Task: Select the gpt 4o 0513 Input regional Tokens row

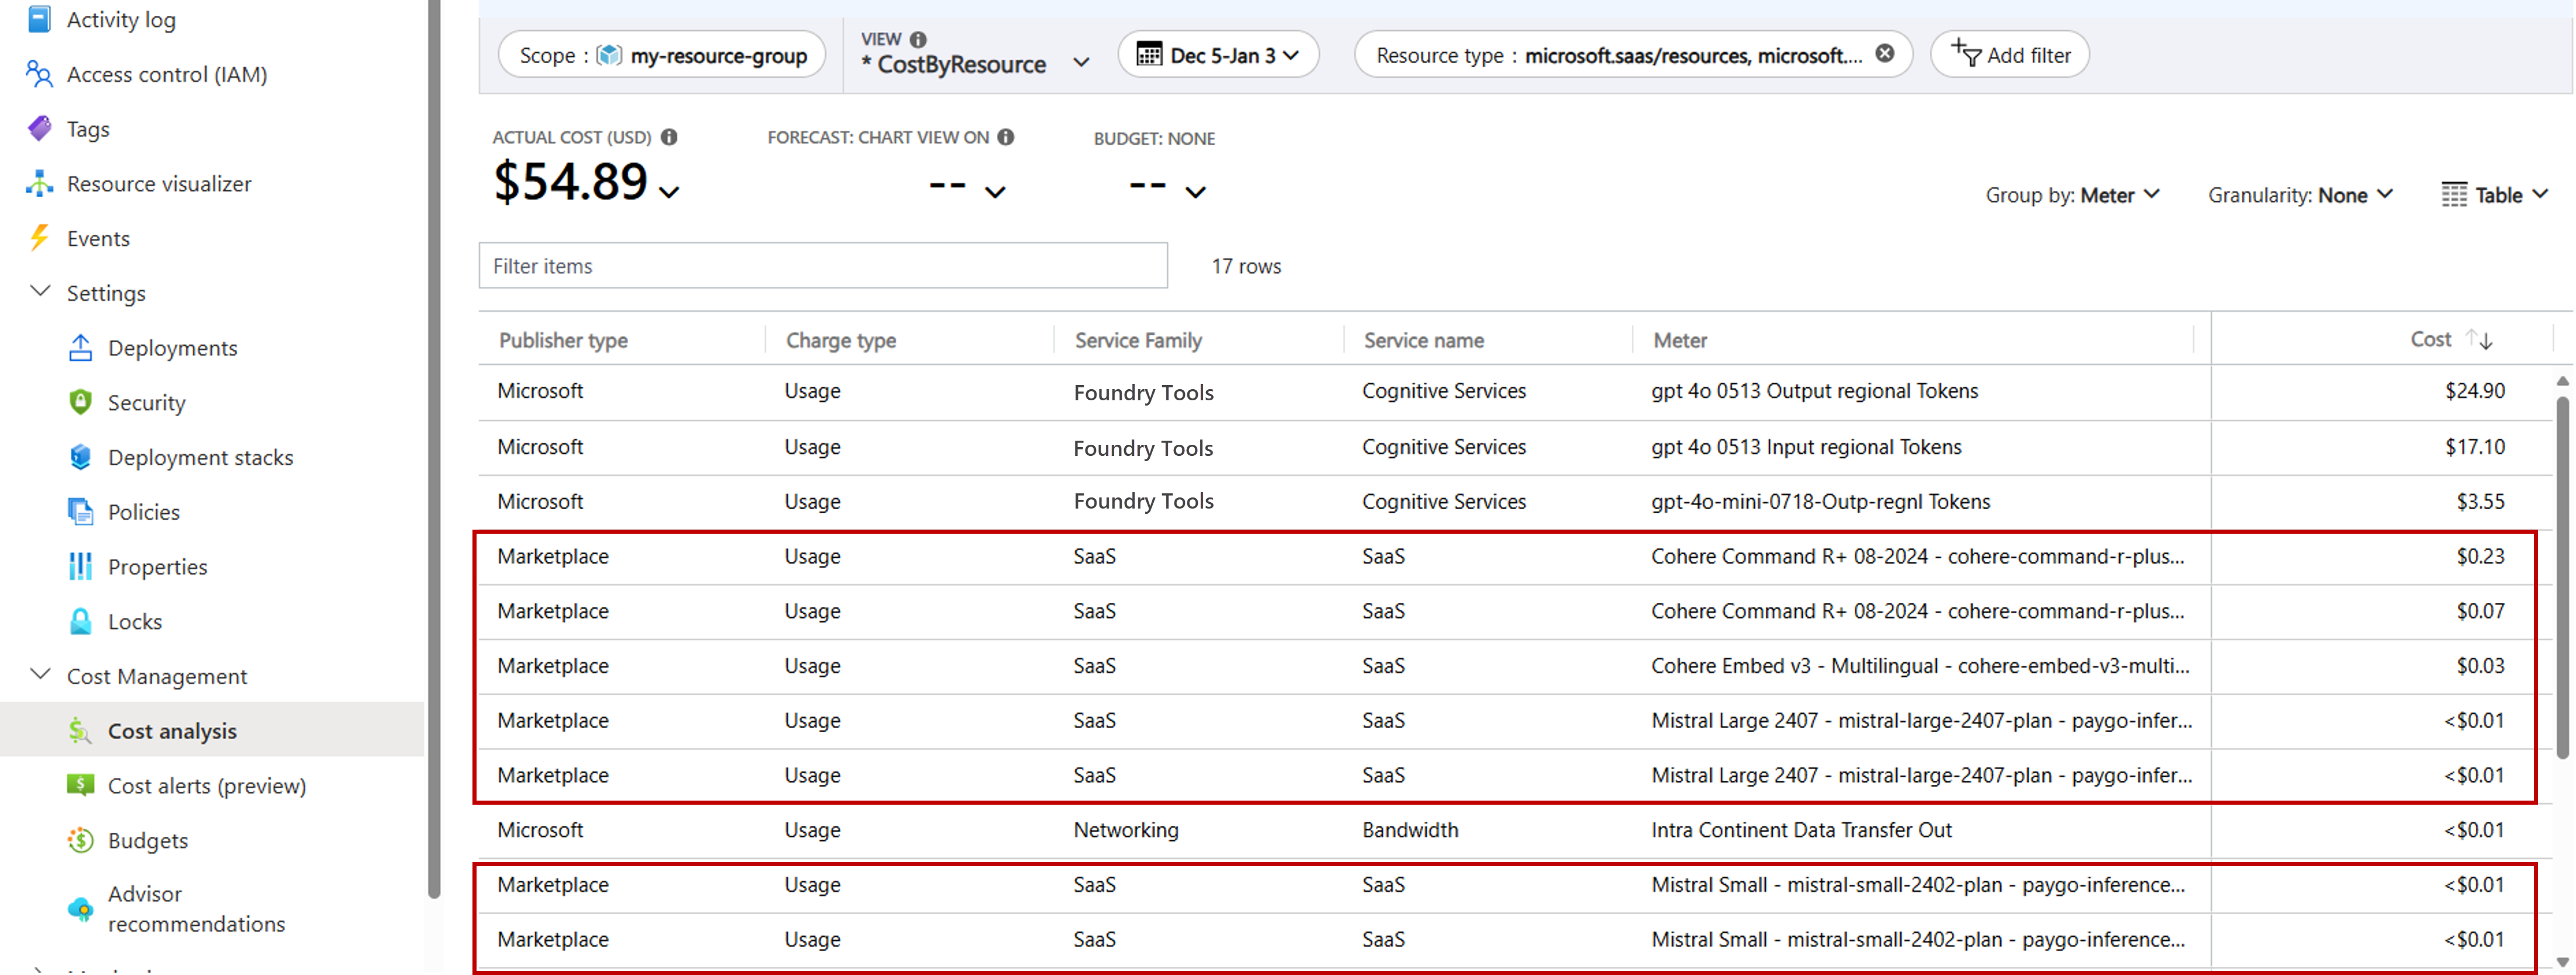Action: click(x=1514, y=447)
